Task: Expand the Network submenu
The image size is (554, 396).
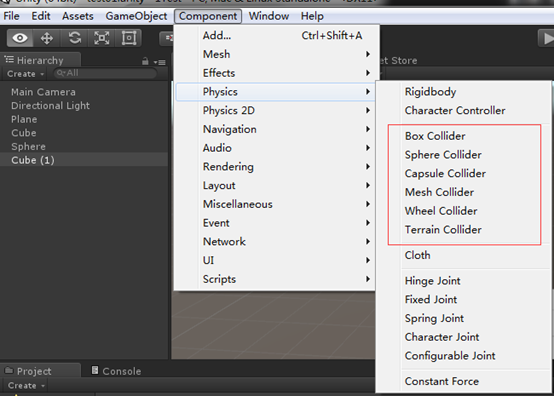Action: pyautogui.click(x=275, y=242)
